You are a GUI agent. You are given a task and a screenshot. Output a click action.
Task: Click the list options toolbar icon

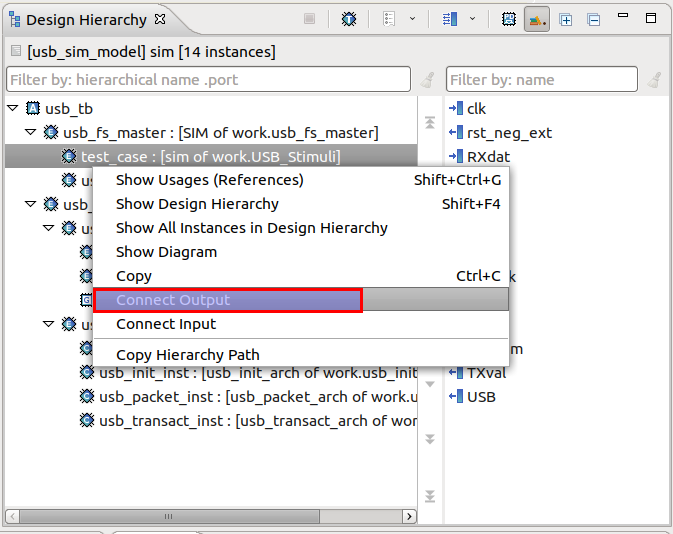coord(389,19)
